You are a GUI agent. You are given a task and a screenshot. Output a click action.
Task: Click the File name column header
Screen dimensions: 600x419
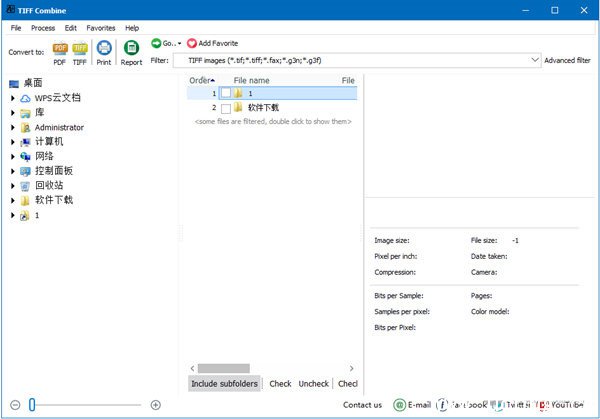pyautogui.click(x=251, y=80)
